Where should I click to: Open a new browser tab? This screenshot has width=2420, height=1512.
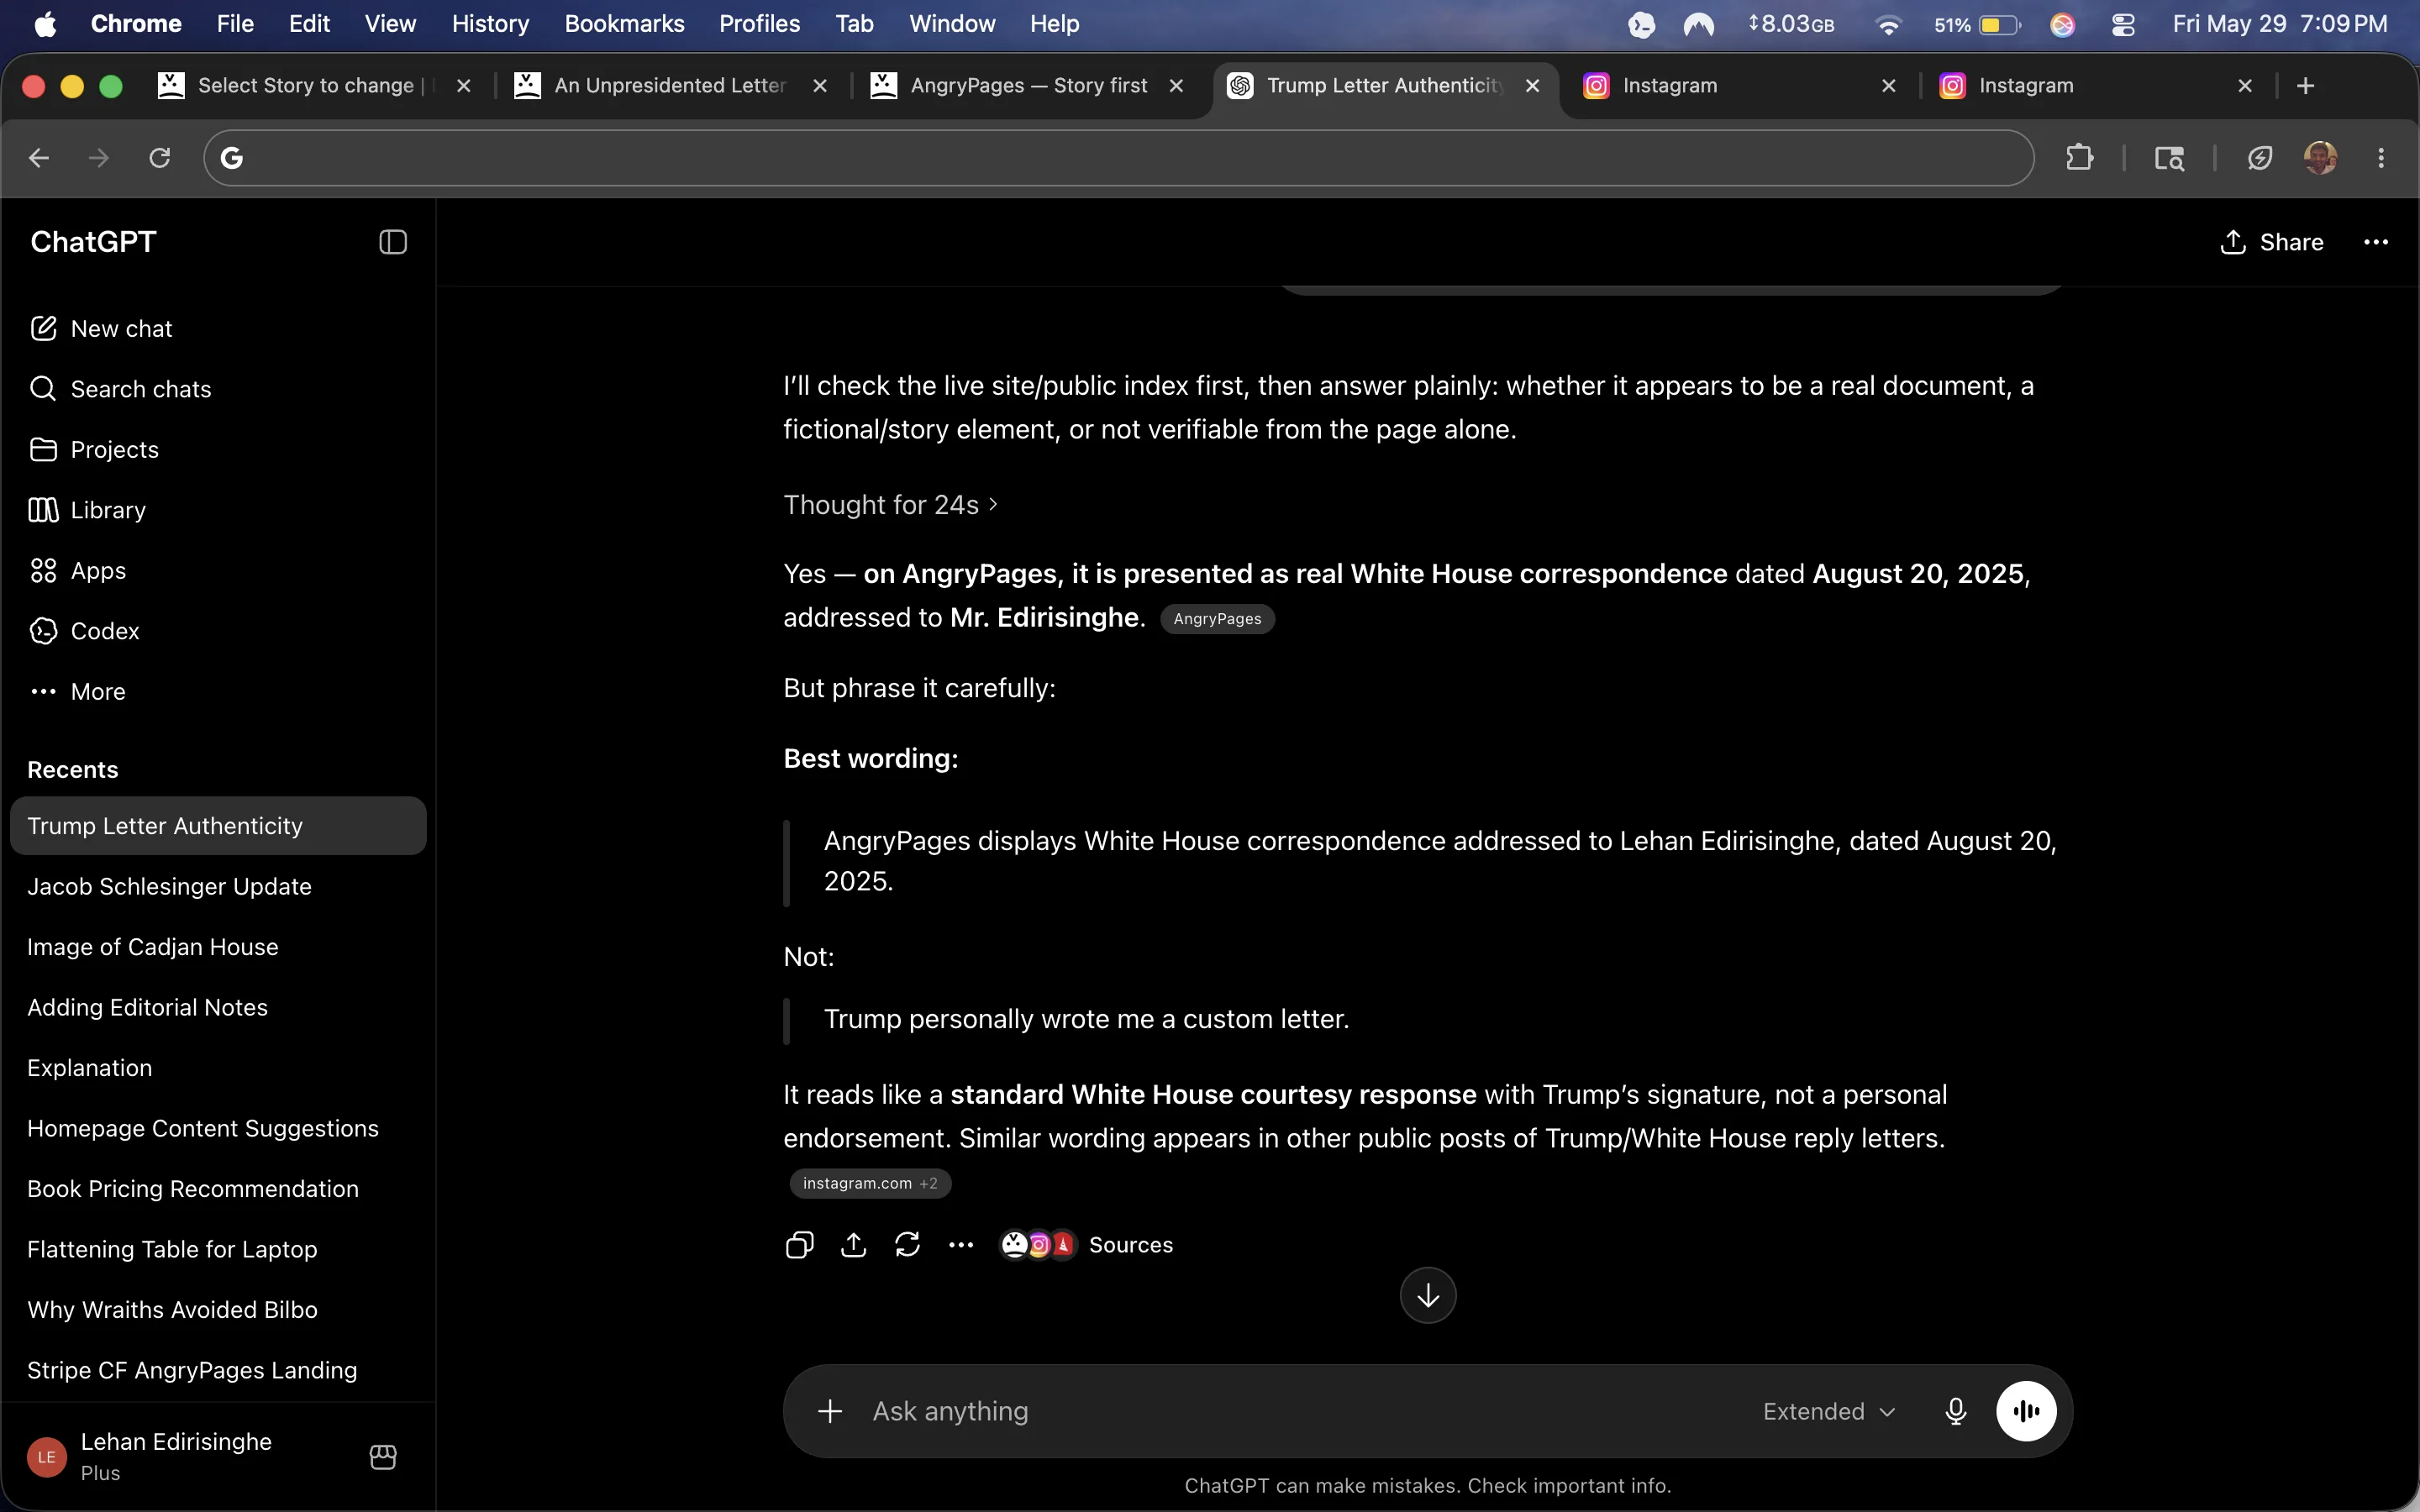2306,86
